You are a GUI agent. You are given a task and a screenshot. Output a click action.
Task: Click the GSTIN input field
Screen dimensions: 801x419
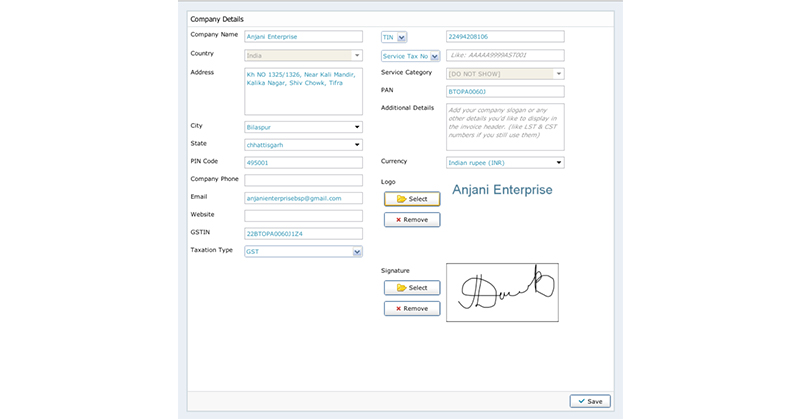pyautogui.click(x=303, y=234)
